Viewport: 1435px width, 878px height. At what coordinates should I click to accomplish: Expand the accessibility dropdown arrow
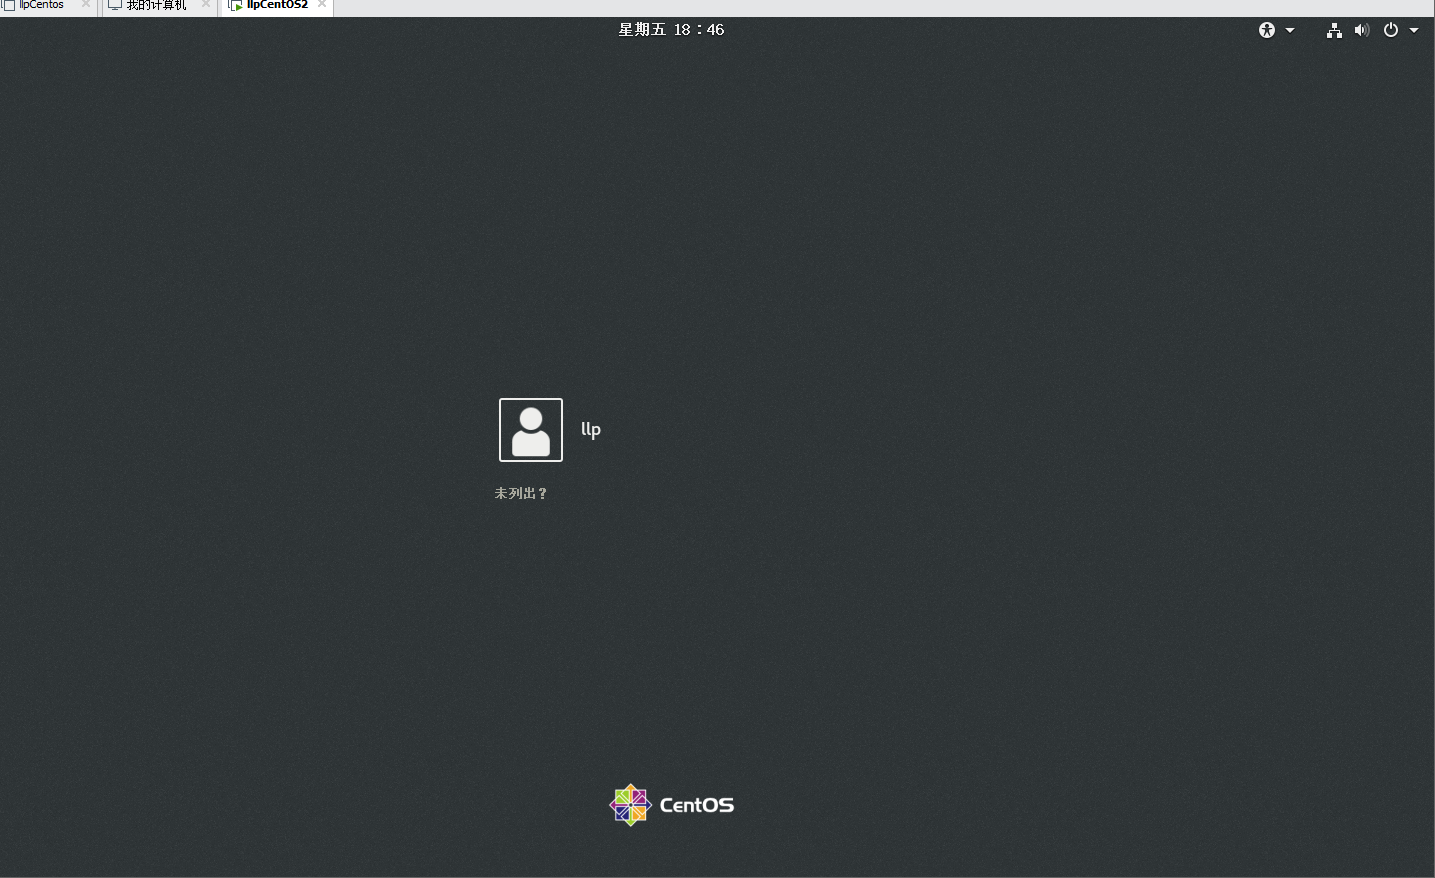click(x=1290, y=30)
